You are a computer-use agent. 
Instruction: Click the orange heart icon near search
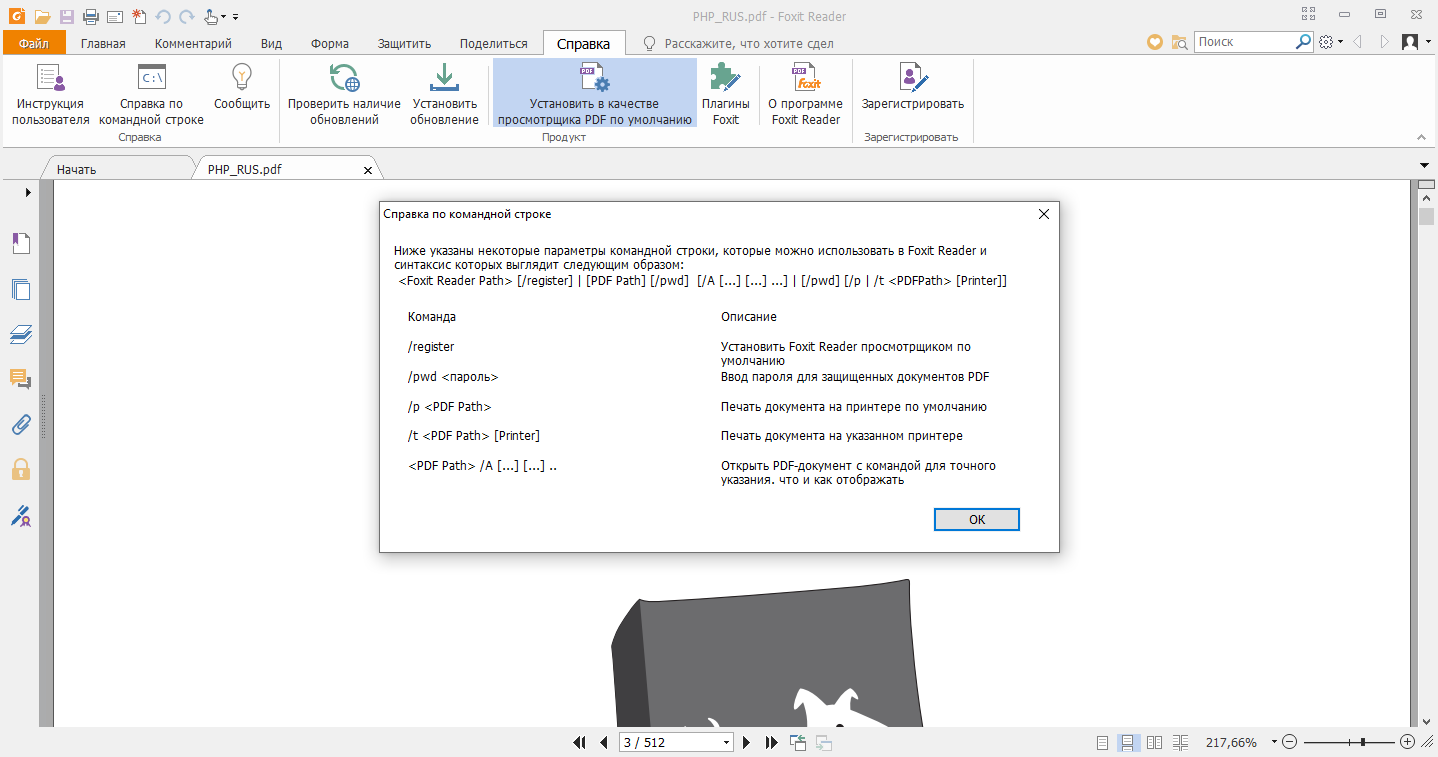tap(1155, 42)
